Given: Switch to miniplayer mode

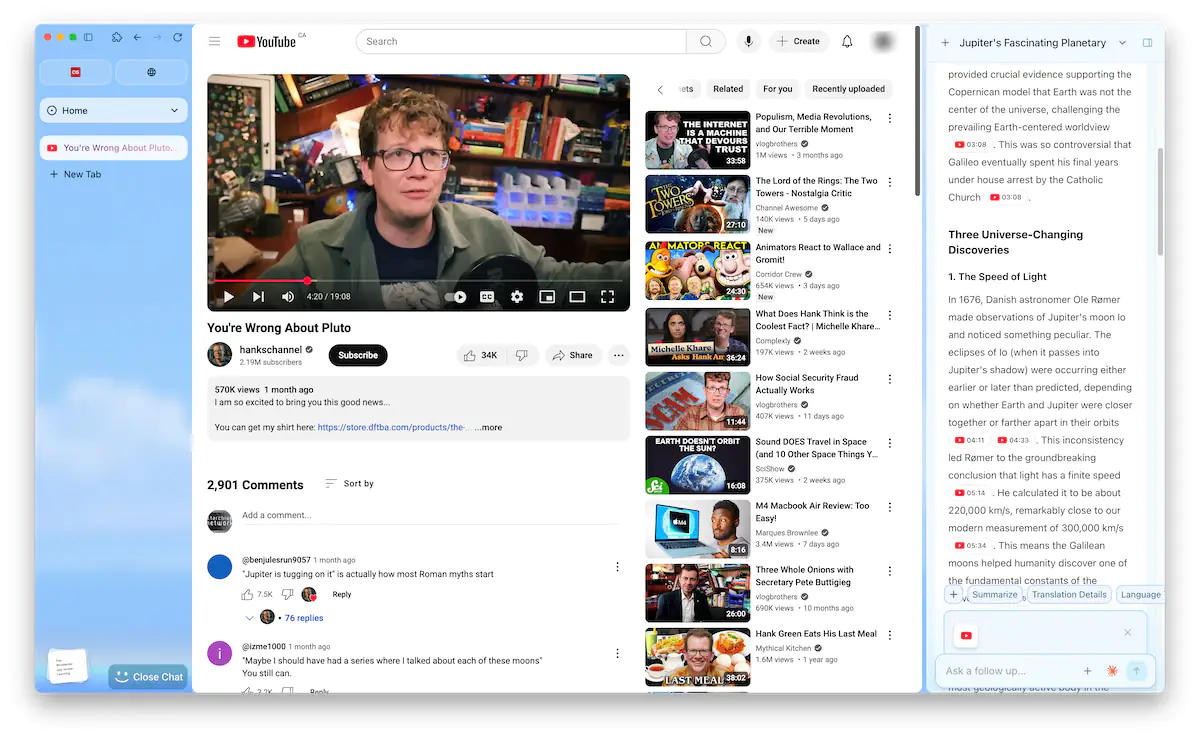Looking at the screenshot, I should (x=547, y=296).
